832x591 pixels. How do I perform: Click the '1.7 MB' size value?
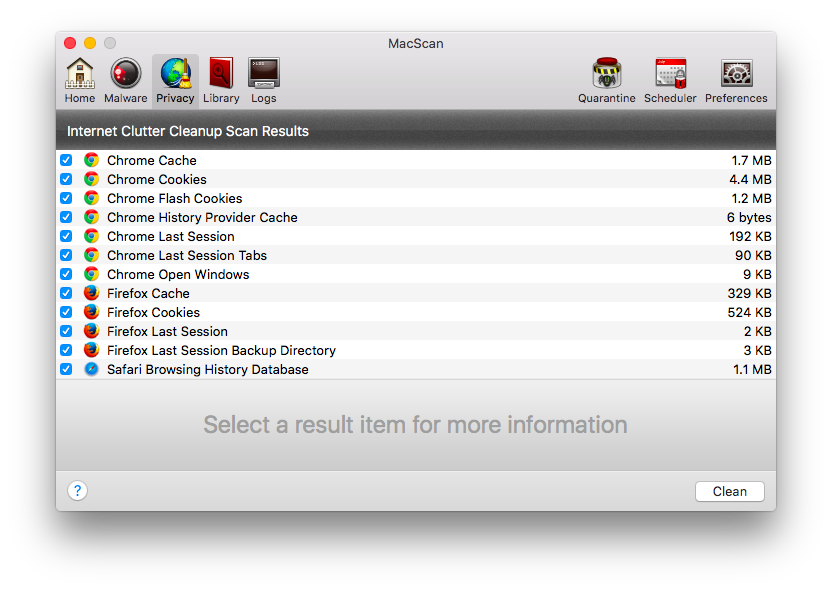pyautogui.click(x=751, y=160)
